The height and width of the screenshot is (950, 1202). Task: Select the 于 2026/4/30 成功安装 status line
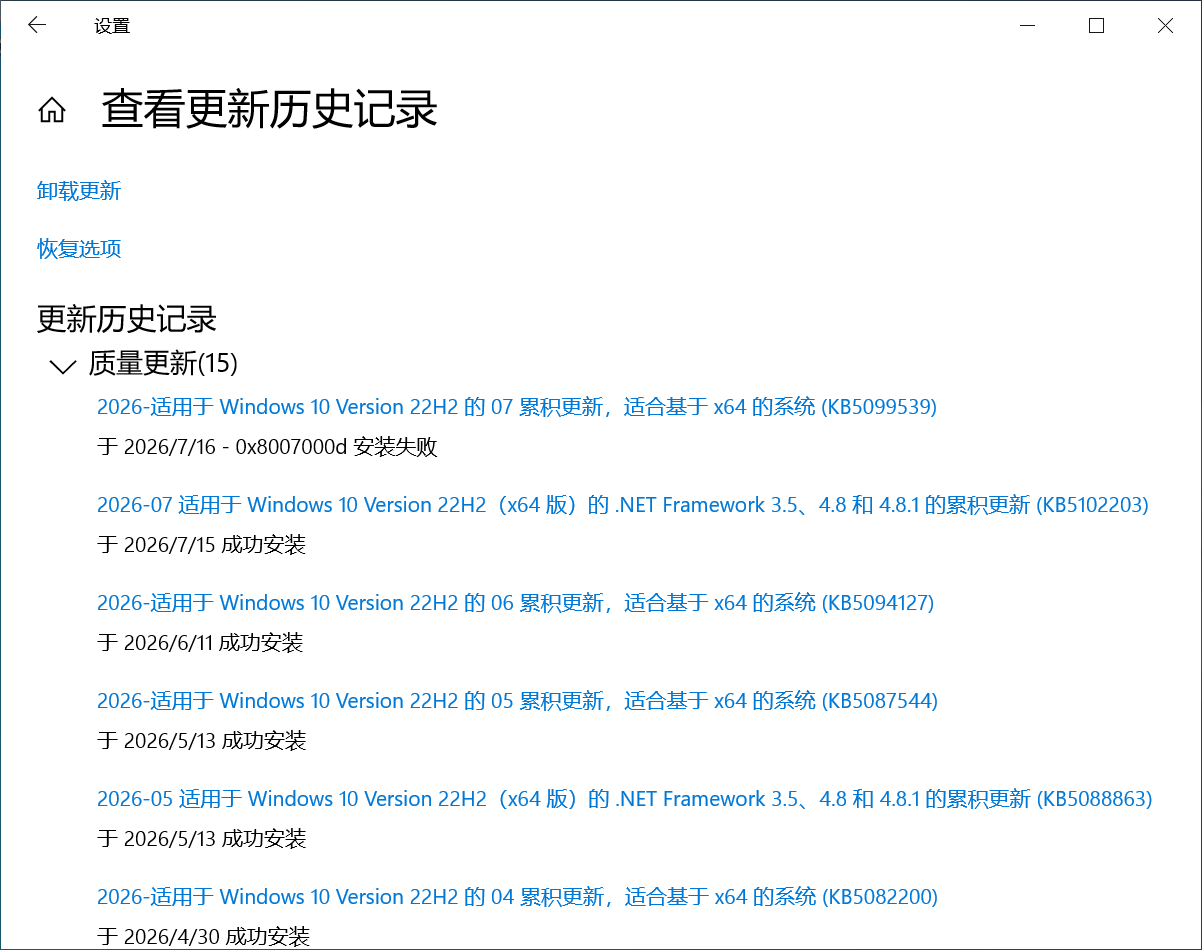click(203, 937)
